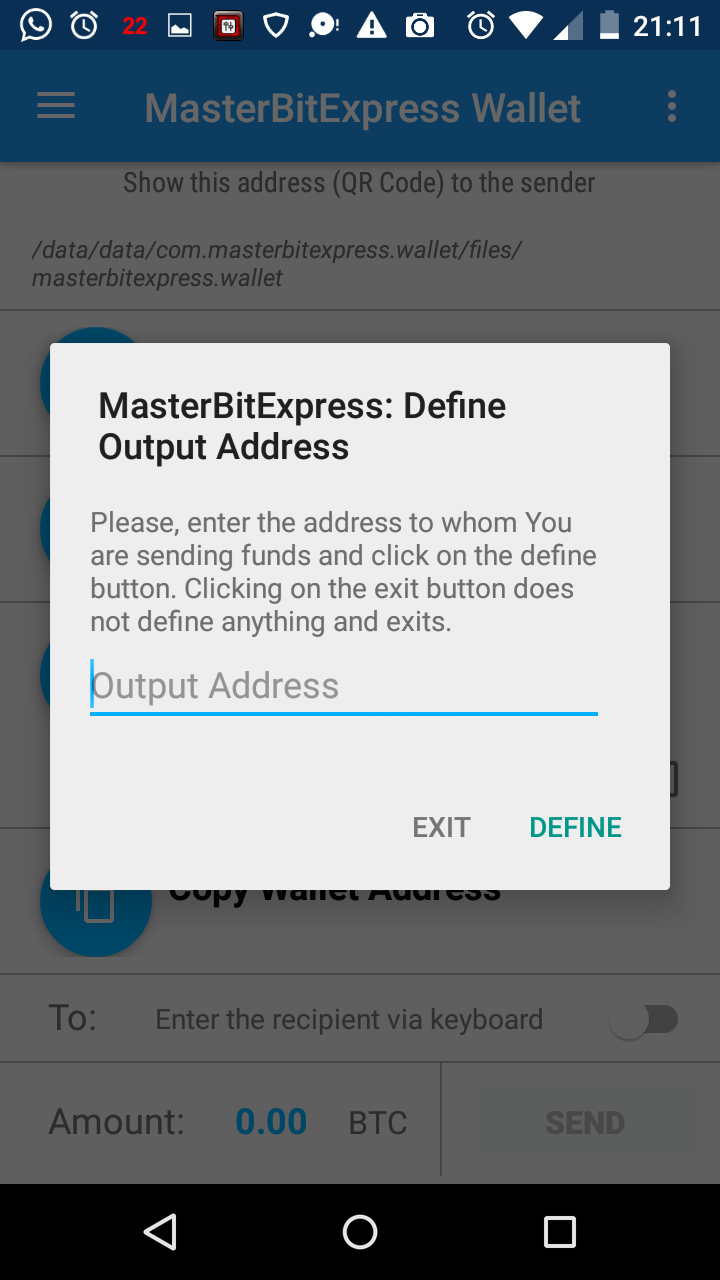Toggle recipient via keyboard switch
The width and height of the screenshot is (720, 1280).
(645, 1020)
